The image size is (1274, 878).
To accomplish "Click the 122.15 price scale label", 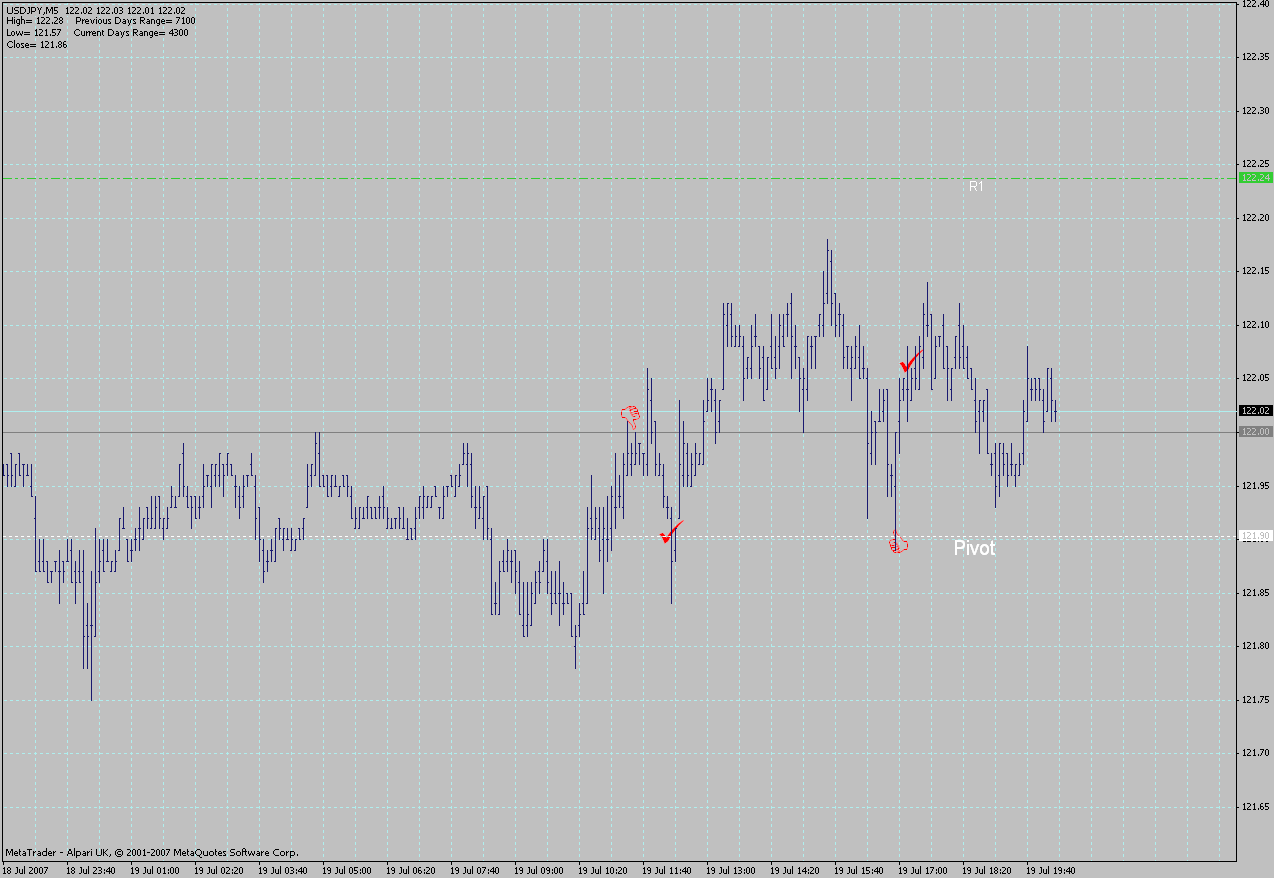I will [x=1256, y=271].
